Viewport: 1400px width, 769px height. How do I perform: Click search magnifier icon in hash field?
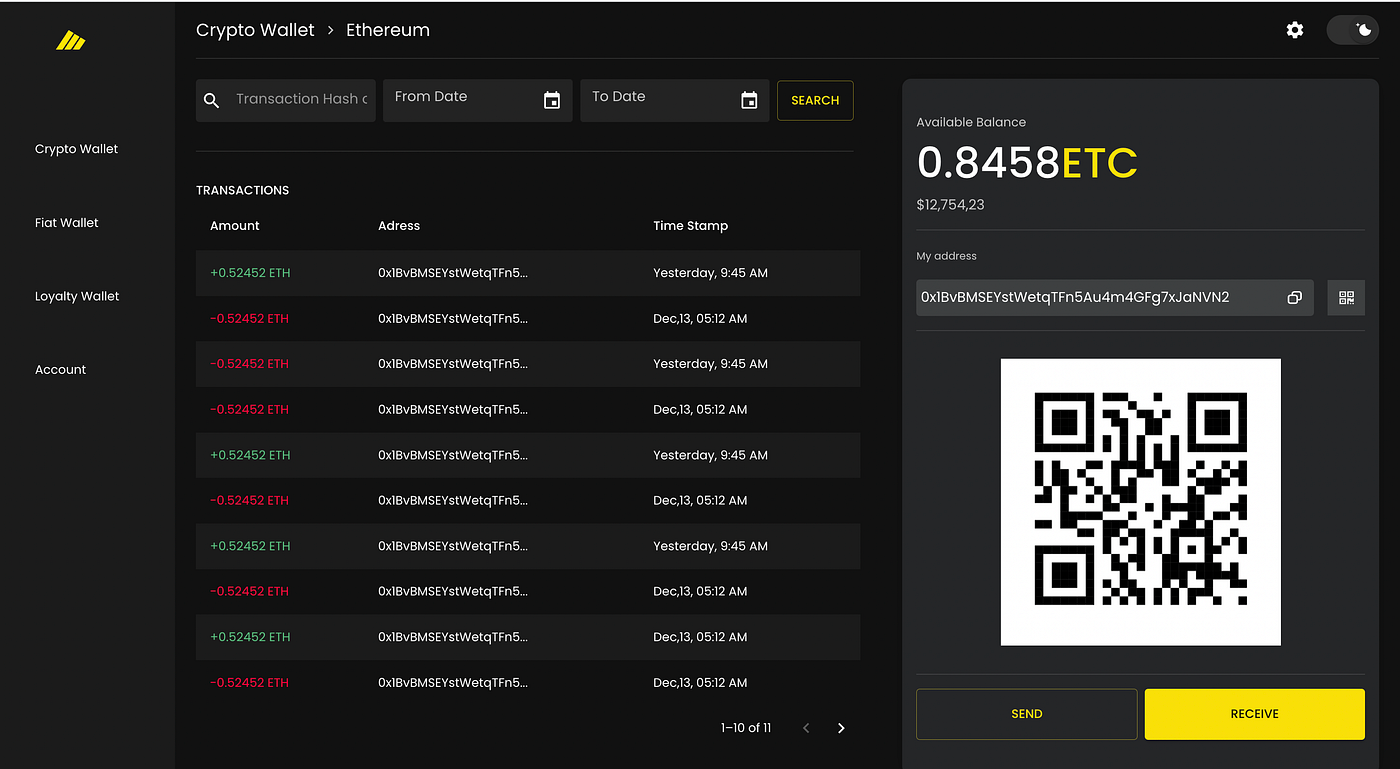point(211,100)
